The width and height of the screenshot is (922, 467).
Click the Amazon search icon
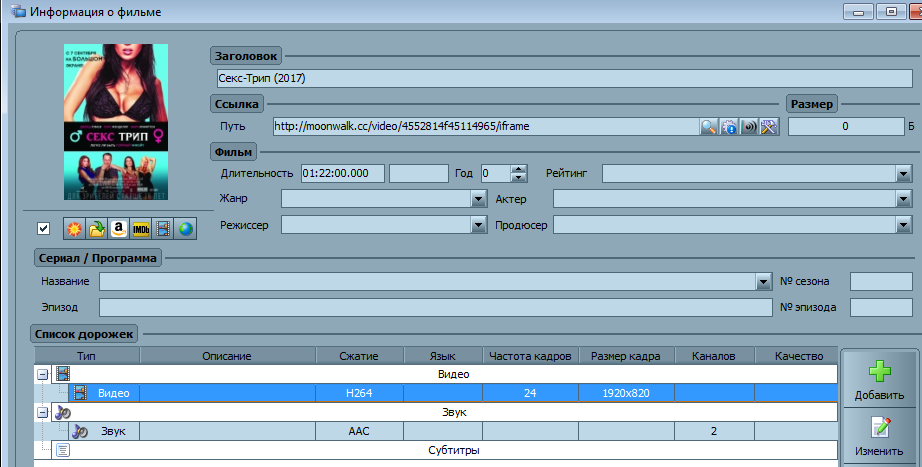(119, 229)
